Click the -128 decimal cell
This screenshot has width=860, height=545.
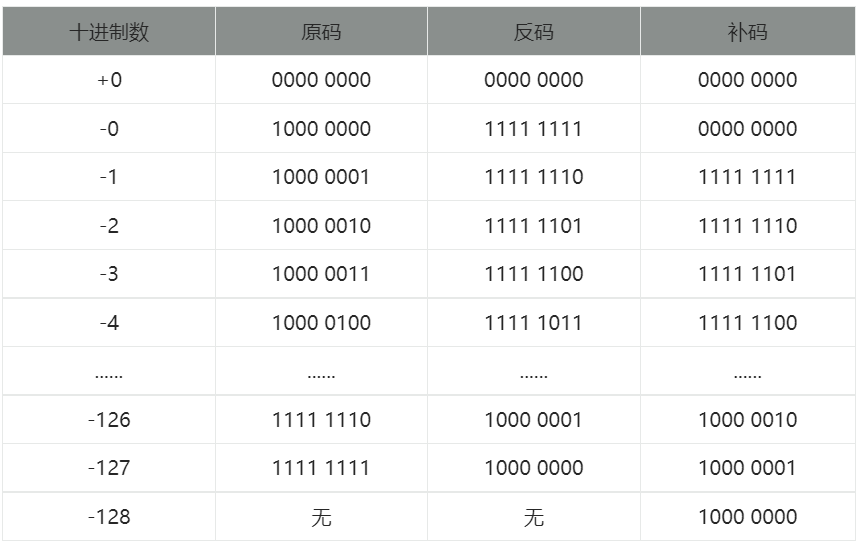(x=109, y=517)
